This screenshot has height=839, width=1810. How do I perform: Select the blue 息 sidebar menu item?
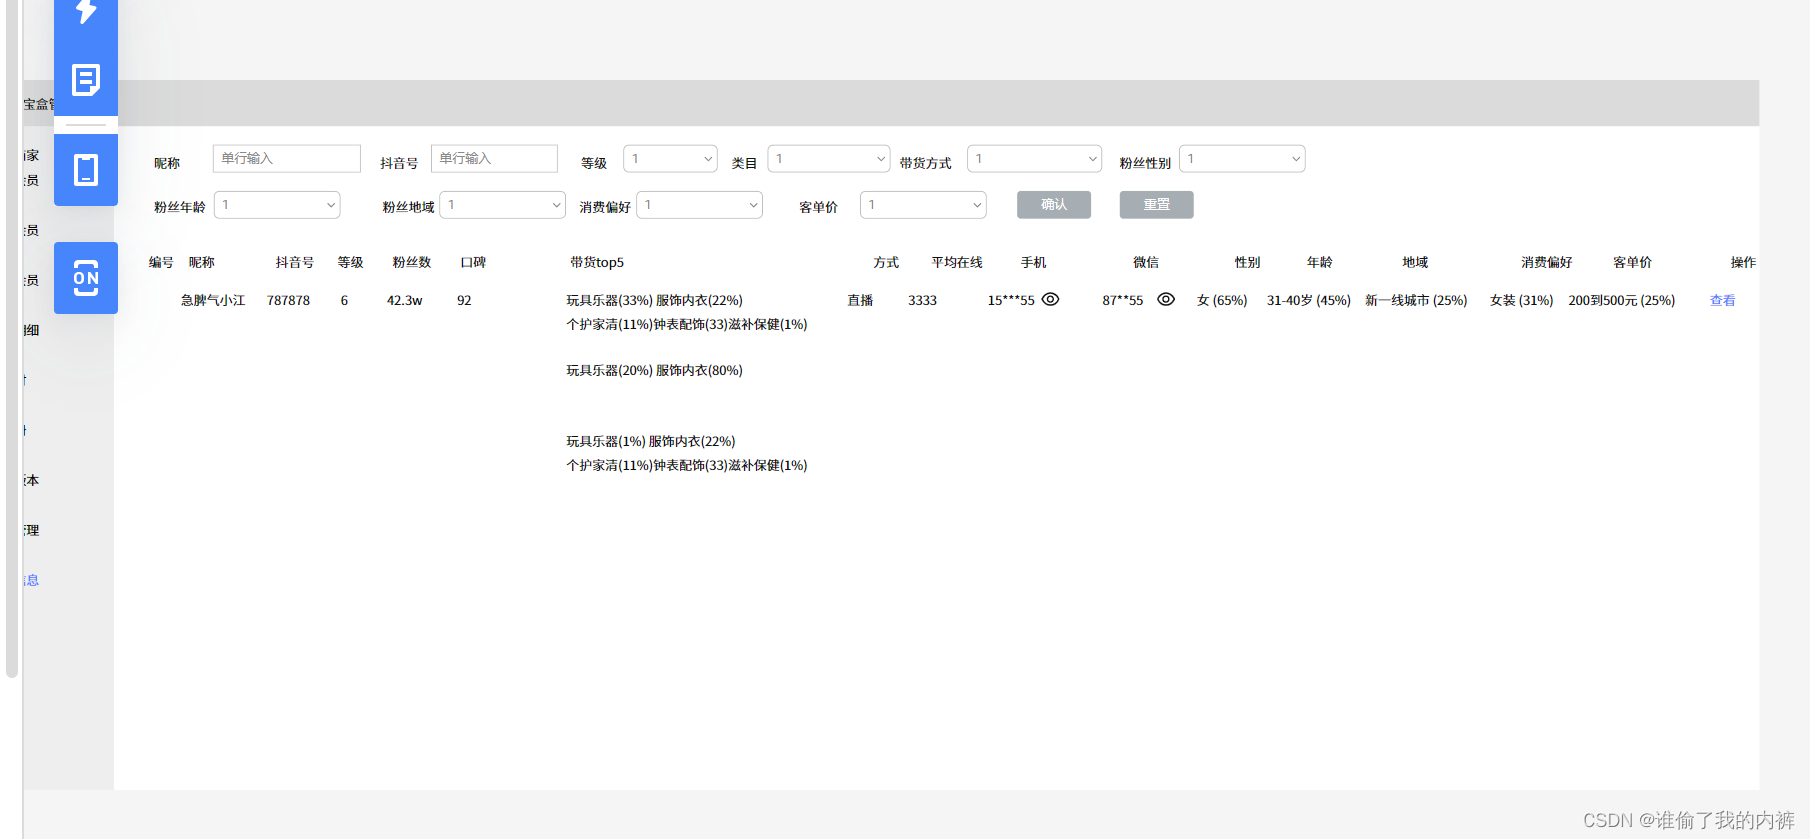(31, 581)
